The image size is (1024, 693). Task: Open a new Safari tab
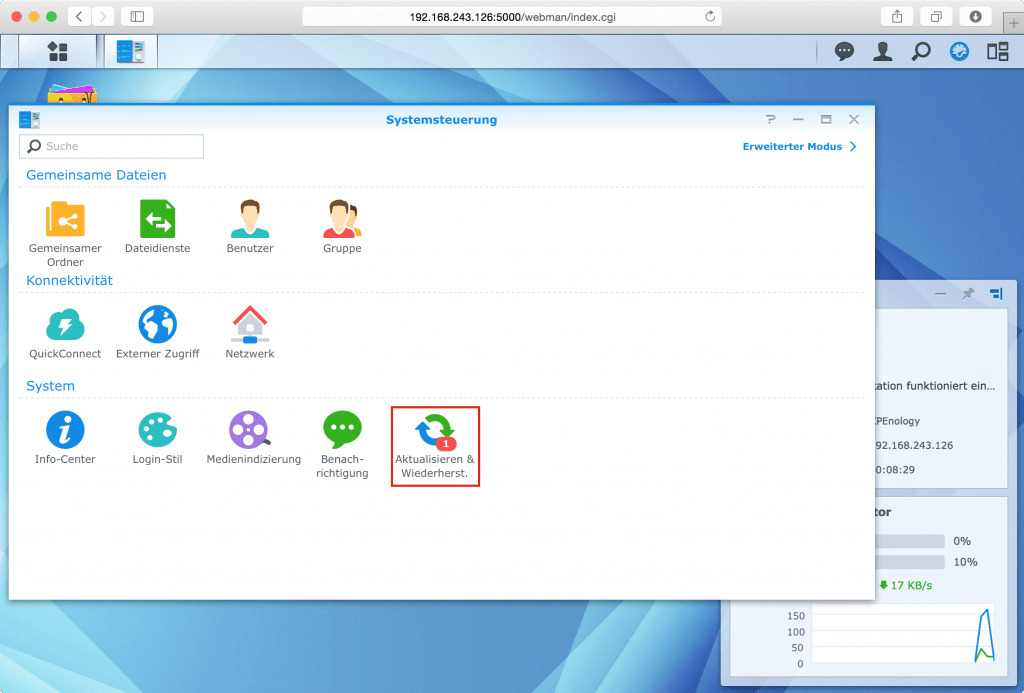tap(1013, 23)
